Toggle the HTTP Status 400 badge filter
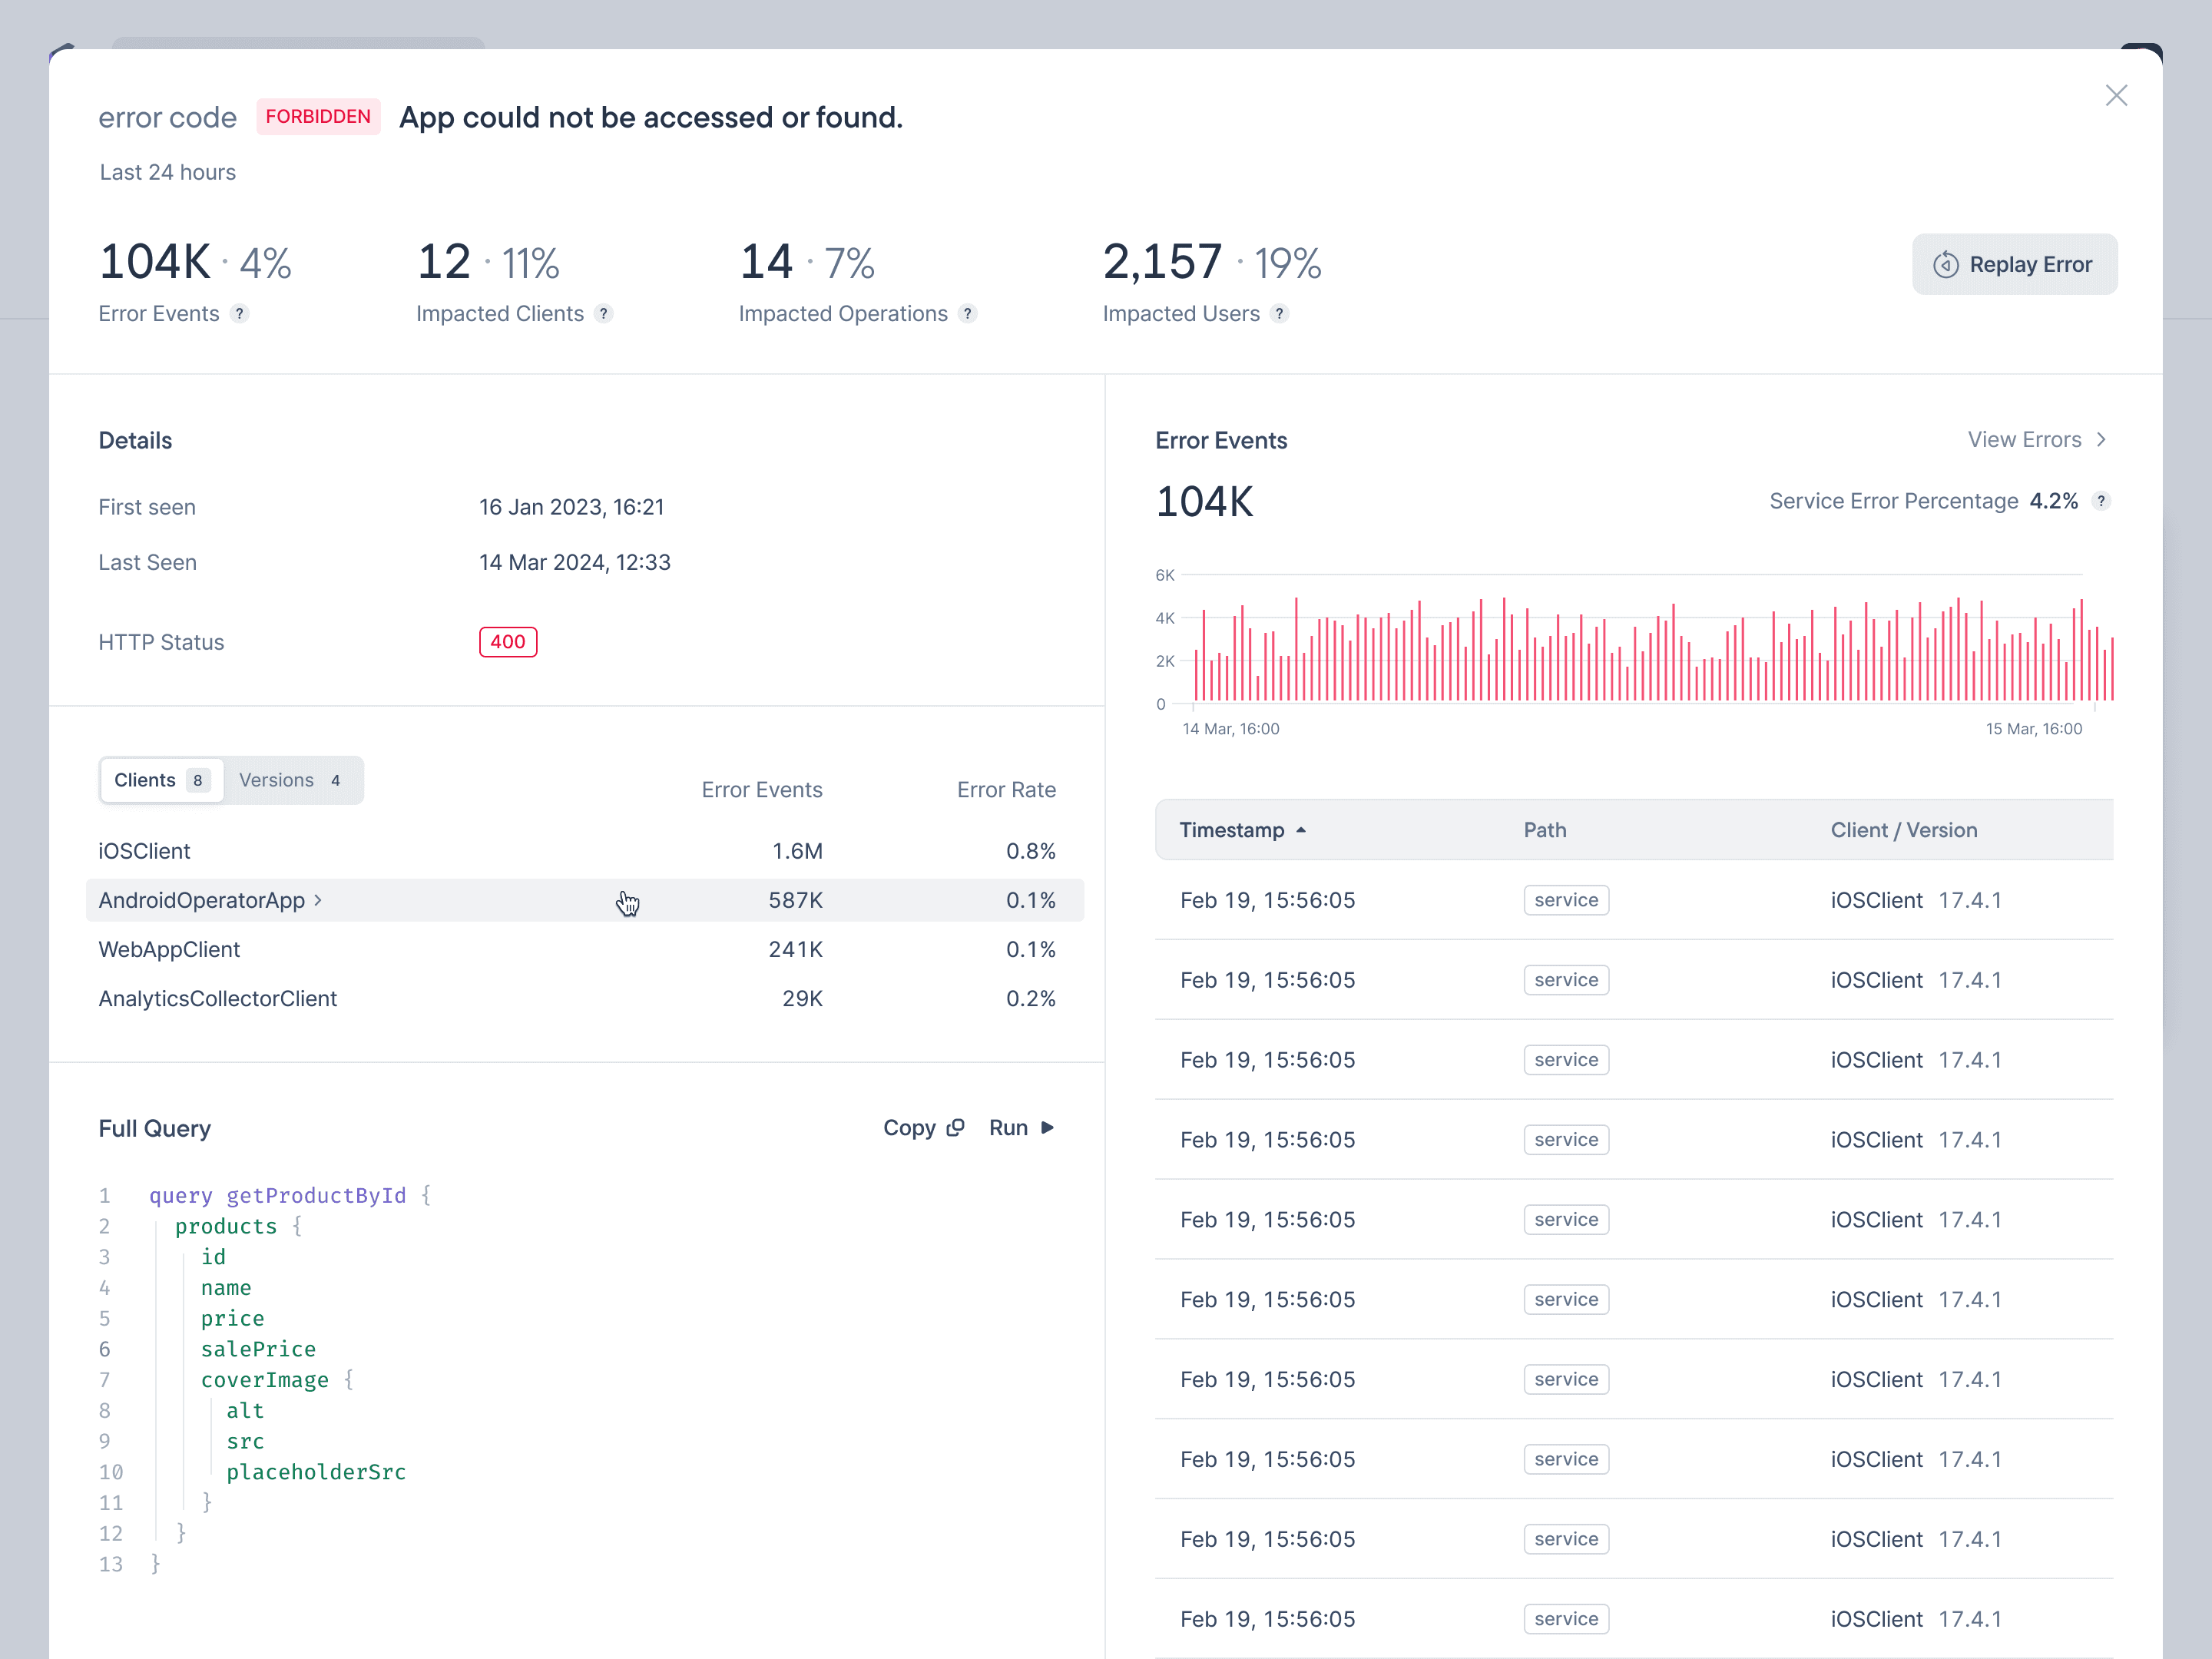Screen dimensions: 2212x1659 click(x=507, y=641)
